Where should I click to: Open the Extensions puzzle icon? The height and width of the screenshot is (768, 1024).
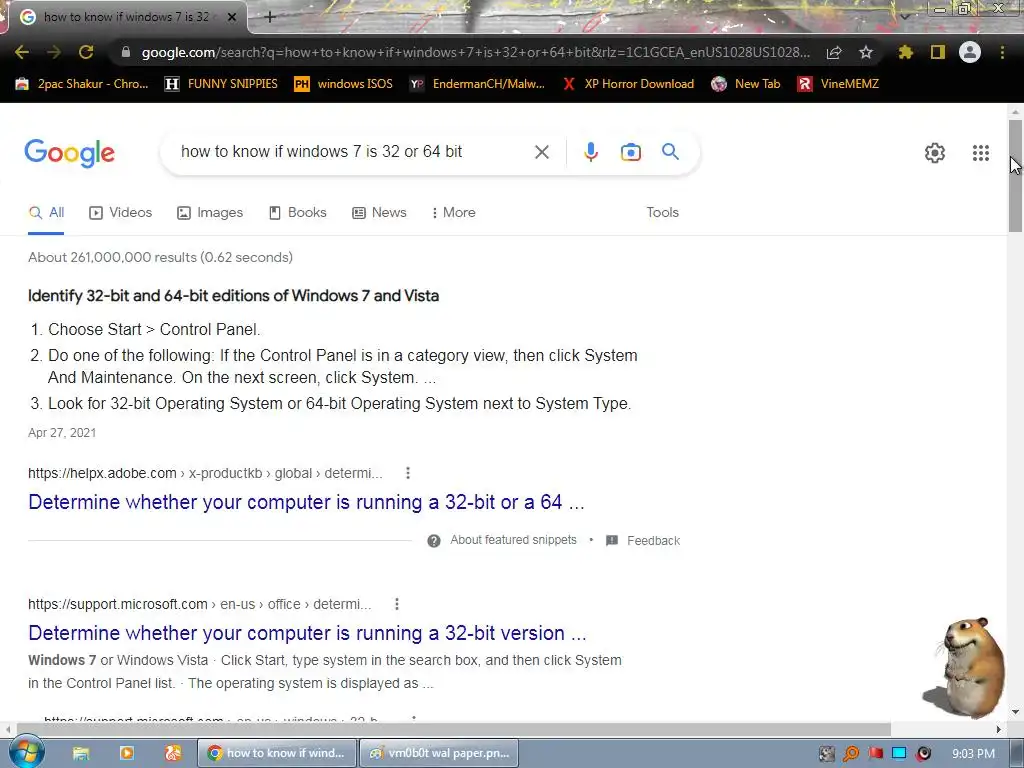905,52
